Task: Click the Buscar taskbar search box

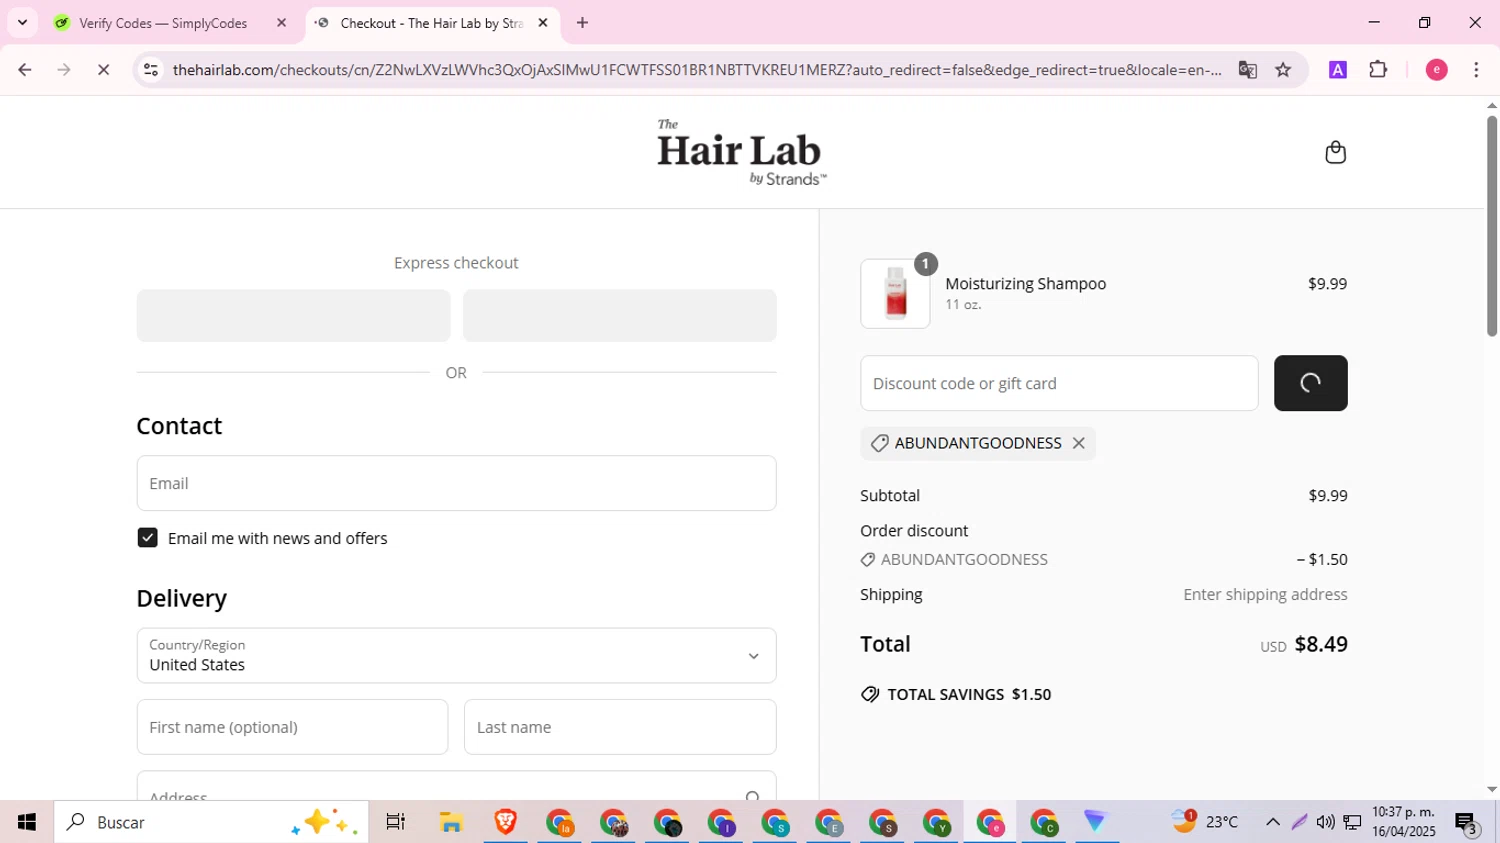Action: tap(211, 822)
